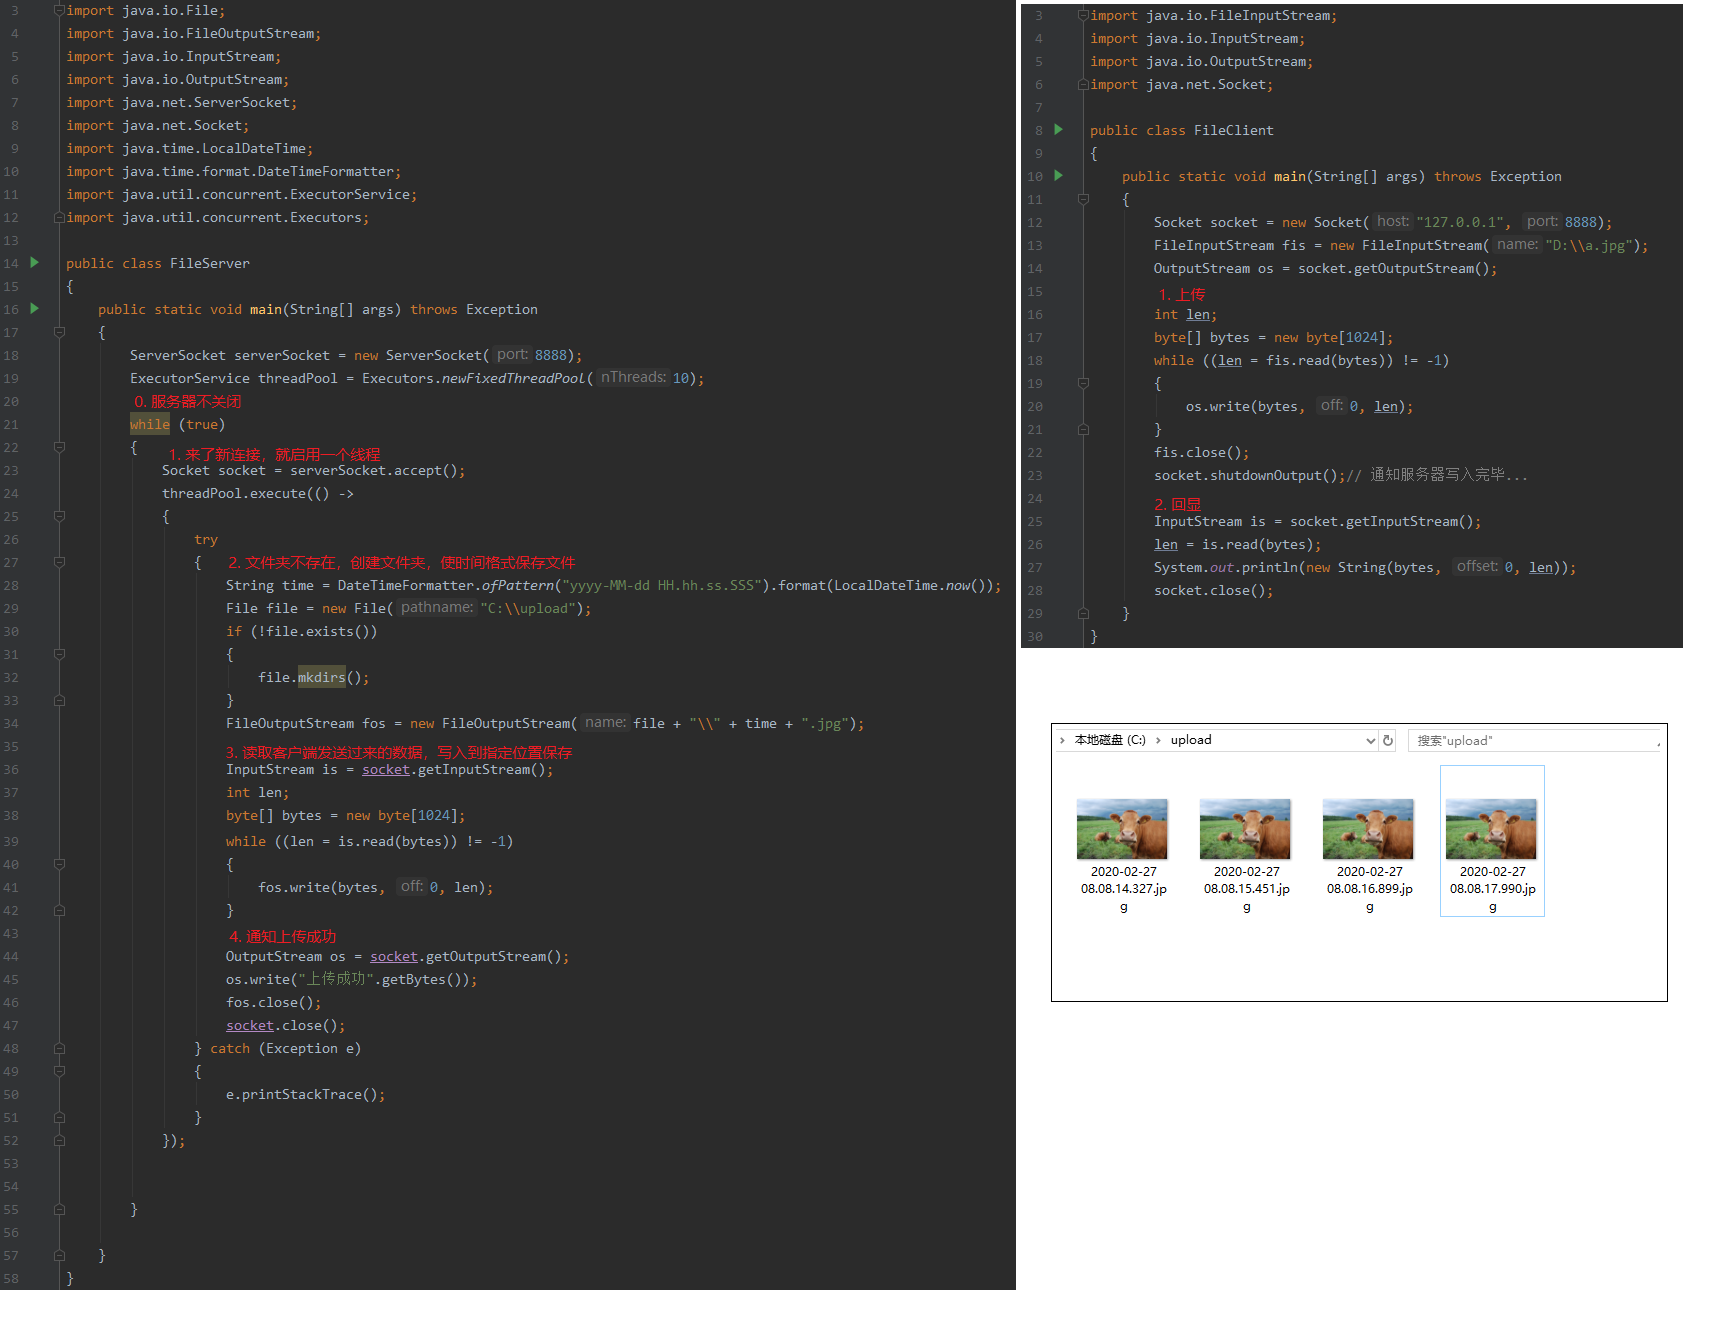Navigate to 本地磁盘 (C:) in breadcrumb
The height and width of the screenshot is (1334, 1712).
(x=1110, y=741)
